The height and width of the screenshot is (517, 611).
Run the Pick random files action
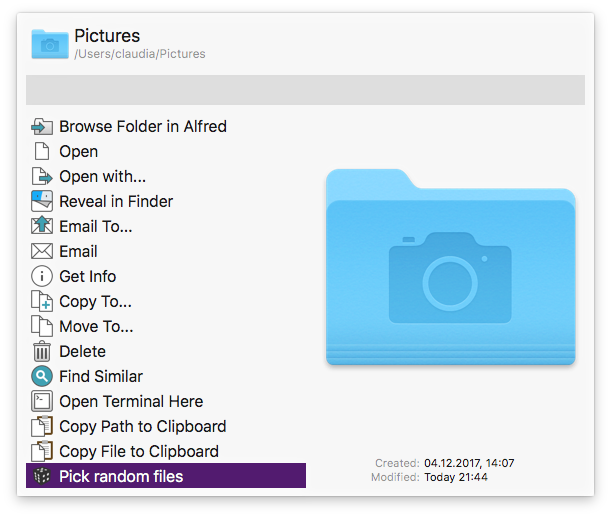[121, 476]
